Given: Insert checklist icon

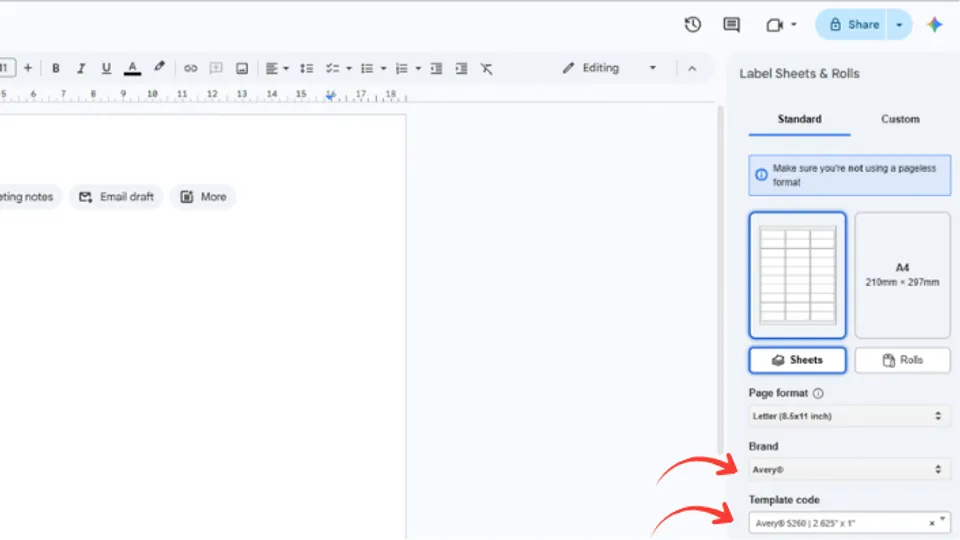Looking at the screenshot, I should [332, 68].
